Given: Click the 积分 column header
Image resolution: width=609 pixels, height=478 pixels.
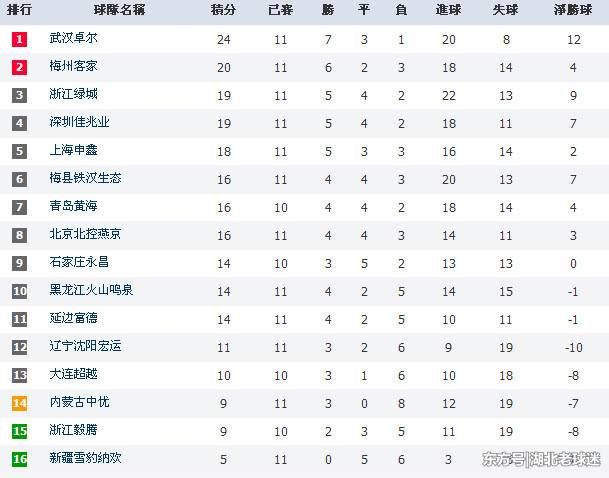Looking at the screenshot, I should pyautogui.click(x=223, y=11).
